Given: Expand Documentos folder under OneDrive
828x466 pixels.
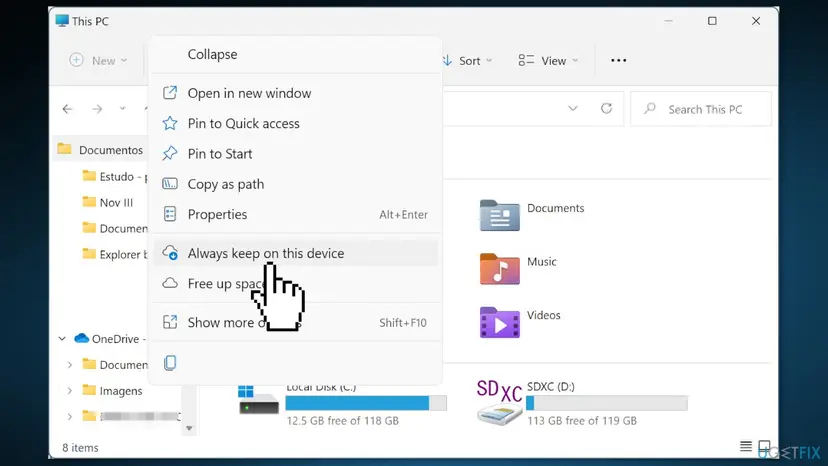Looking at the screenshot, I should (x=70, y=365).
